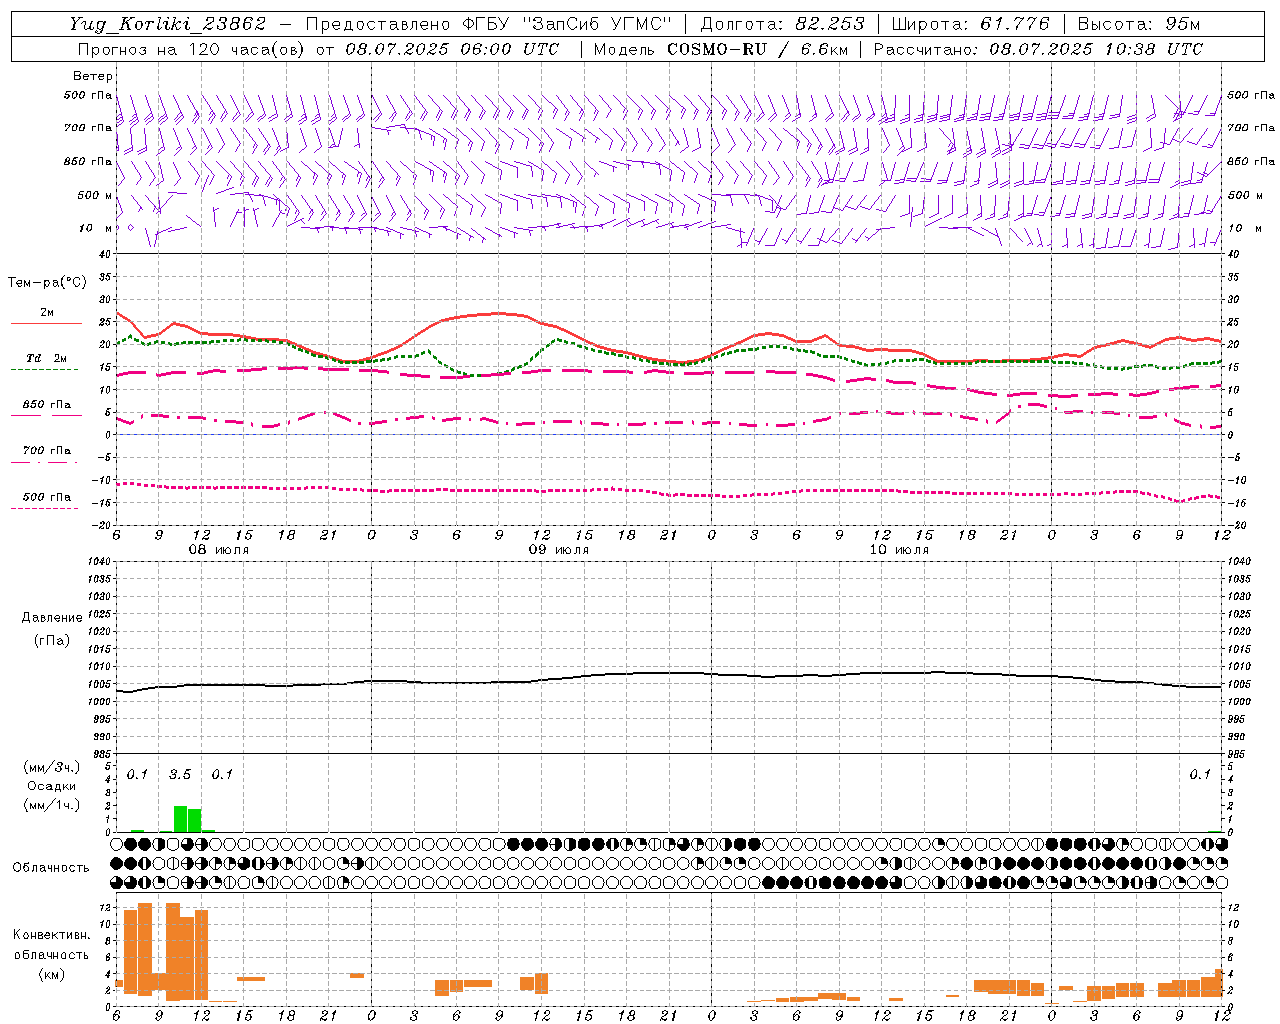Click the 'Высота: 95м' header field
Screen dimensions: 1280x1024
tap(1139, 24)
